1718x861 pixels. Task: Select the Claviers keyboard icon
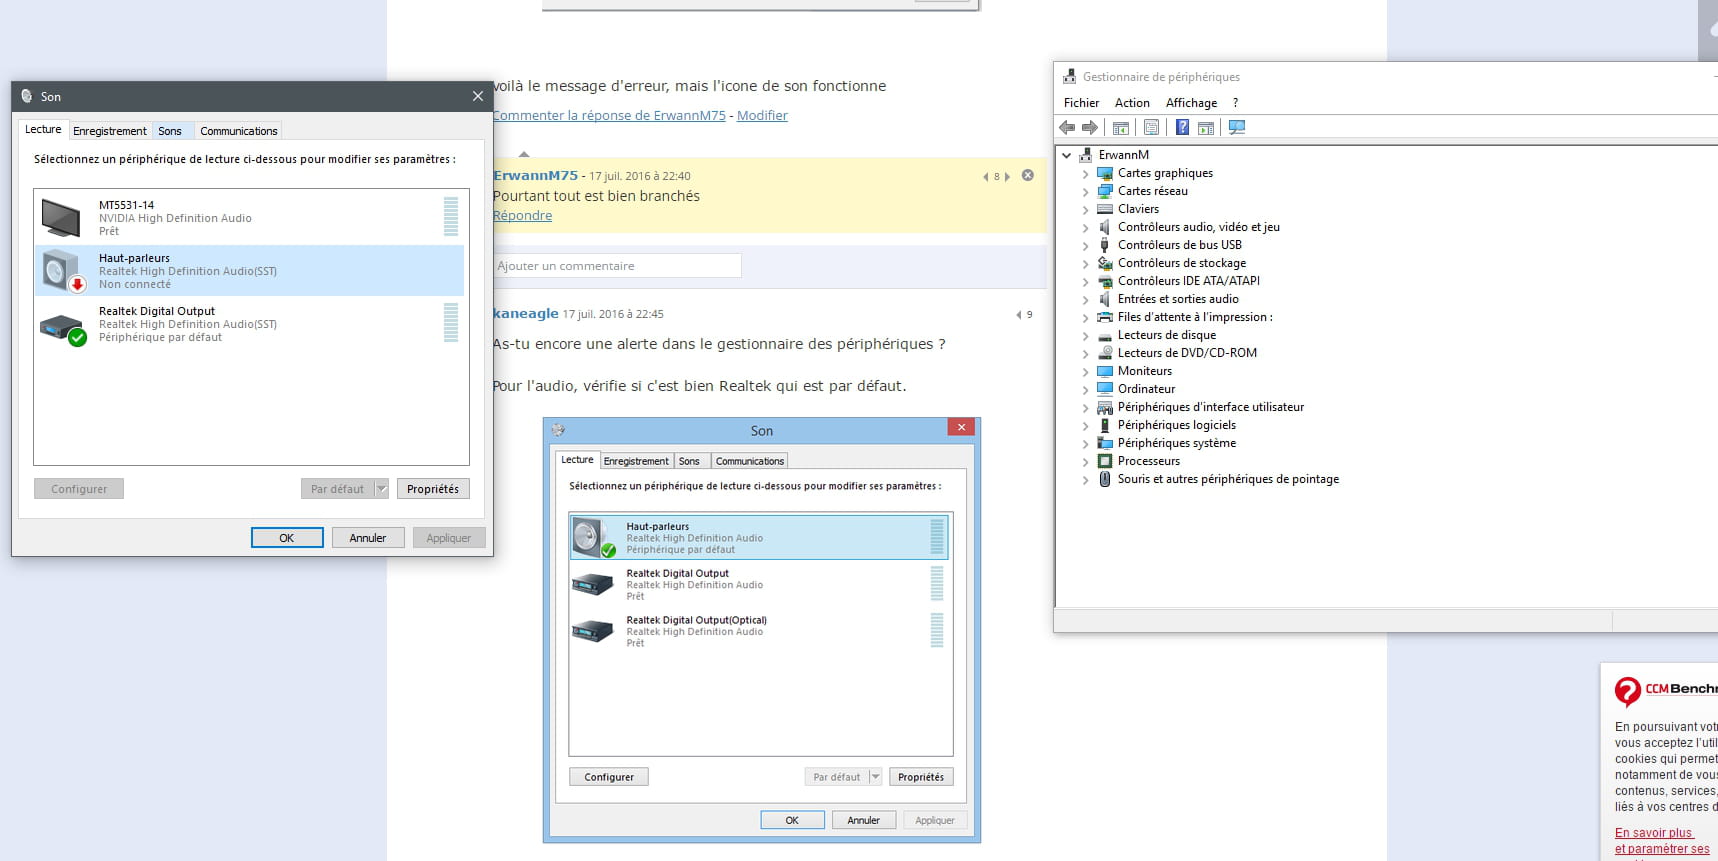coord(1105,209)
